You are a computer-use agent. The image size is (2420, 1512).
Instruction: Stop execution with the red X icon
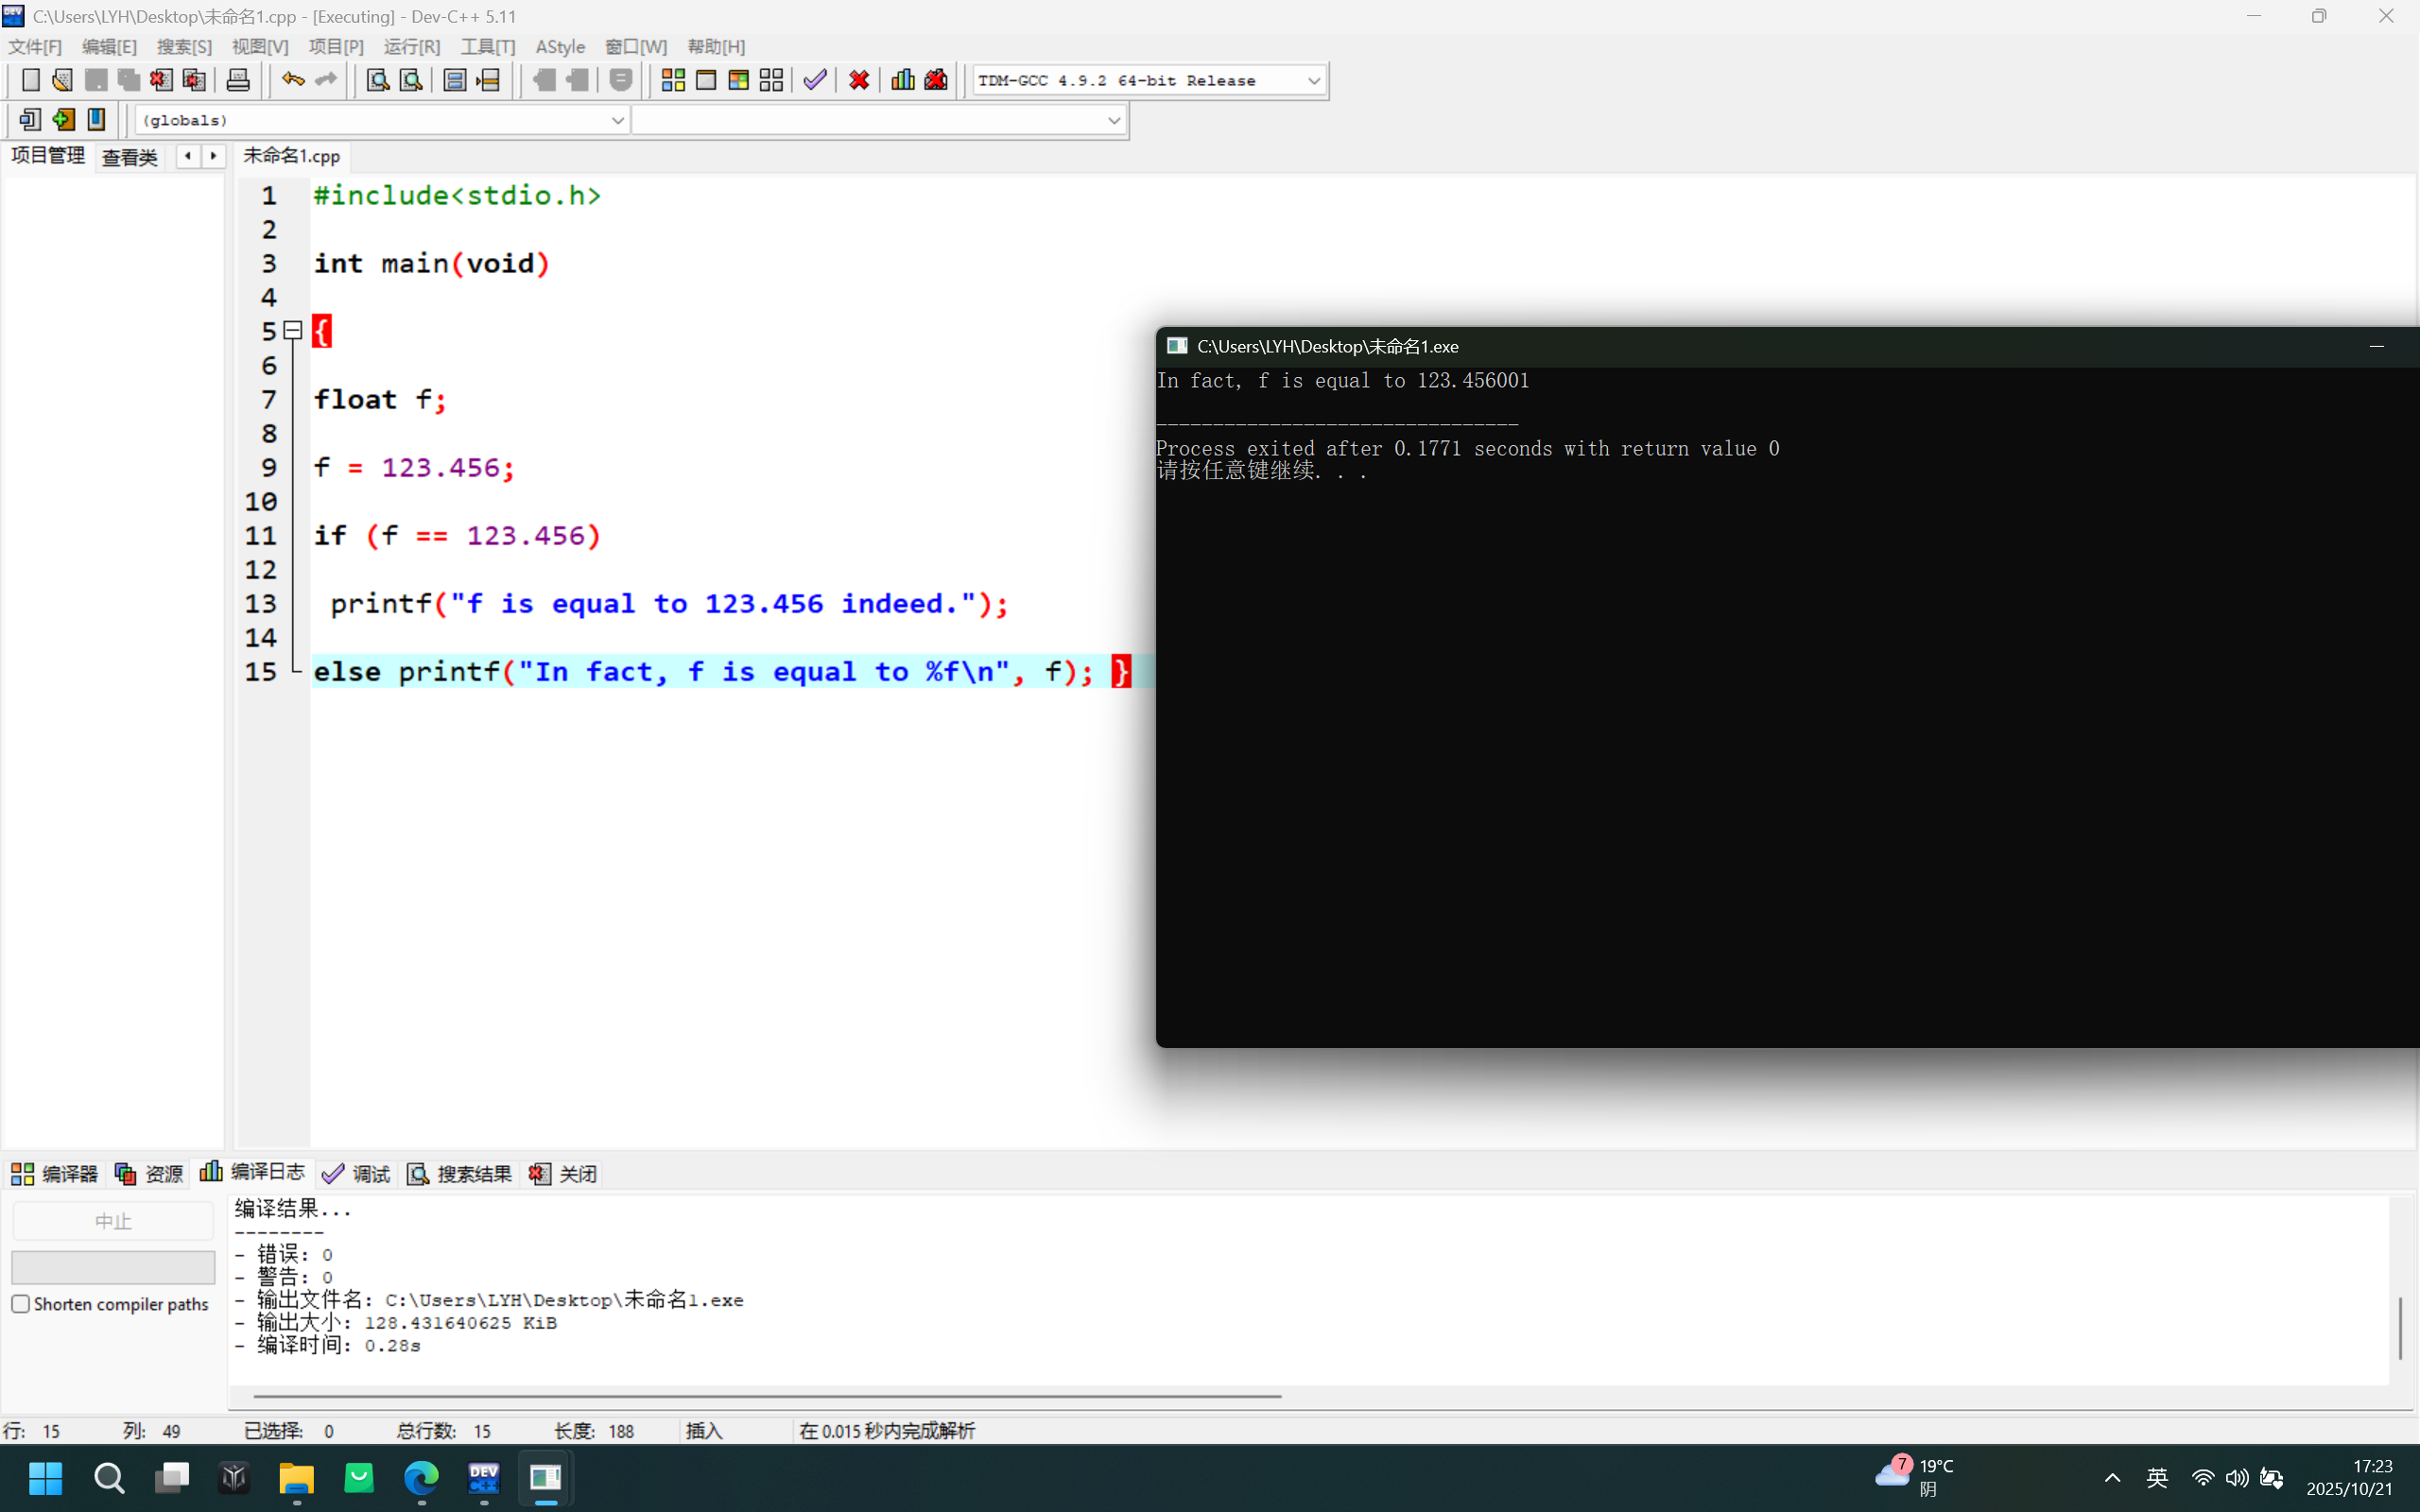pos(859,80)
